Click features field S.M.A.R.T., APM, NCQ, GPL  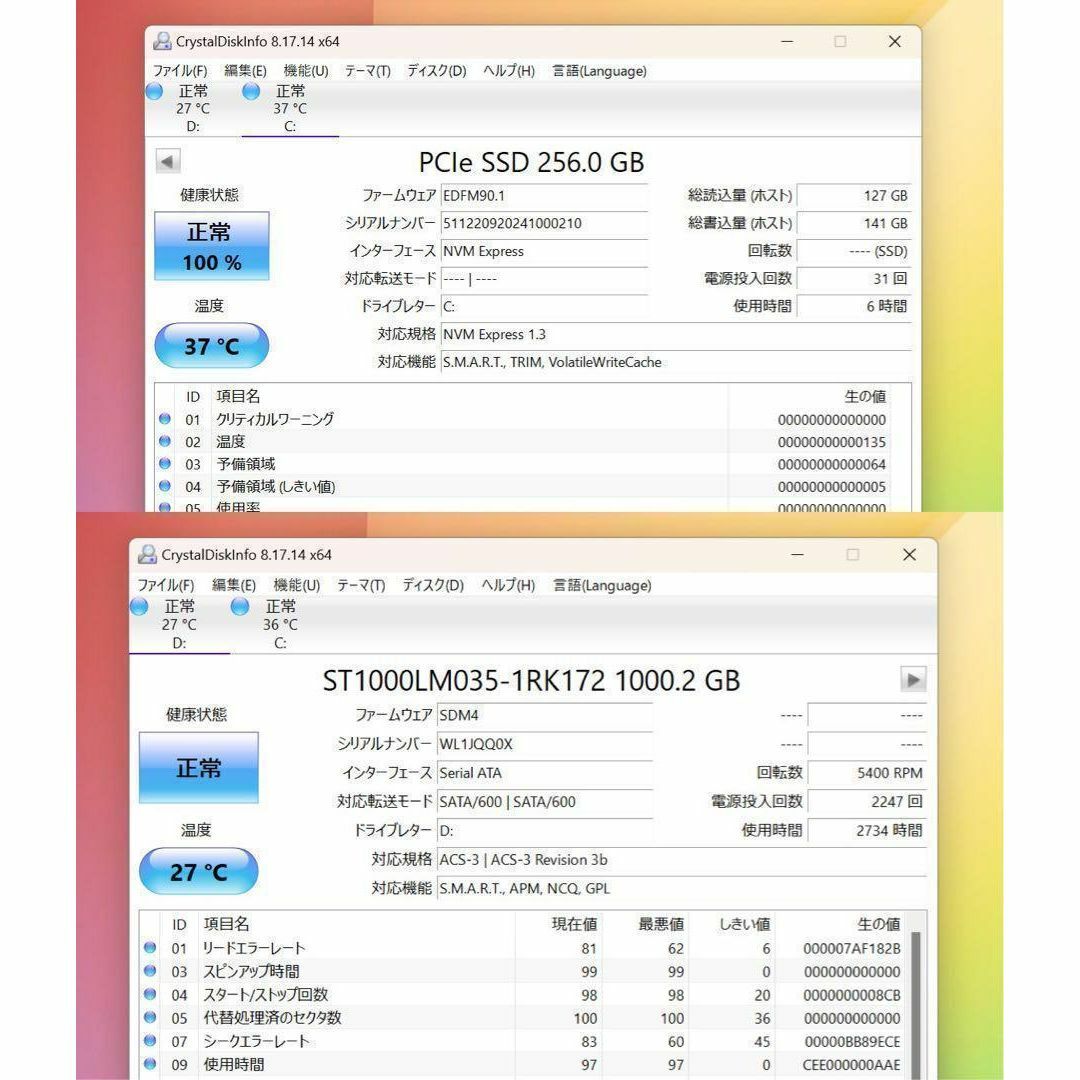tap(682, 889)
